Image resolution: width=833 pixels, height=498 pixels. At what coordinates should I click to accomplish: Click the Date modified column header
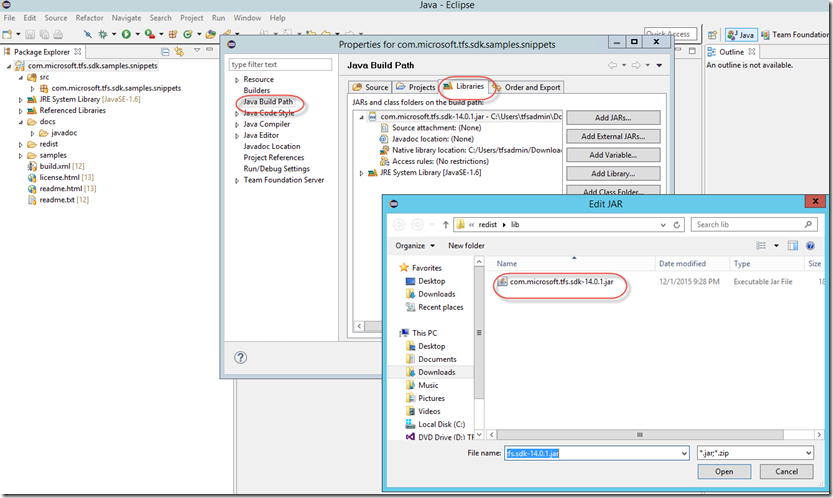[682, 264]
